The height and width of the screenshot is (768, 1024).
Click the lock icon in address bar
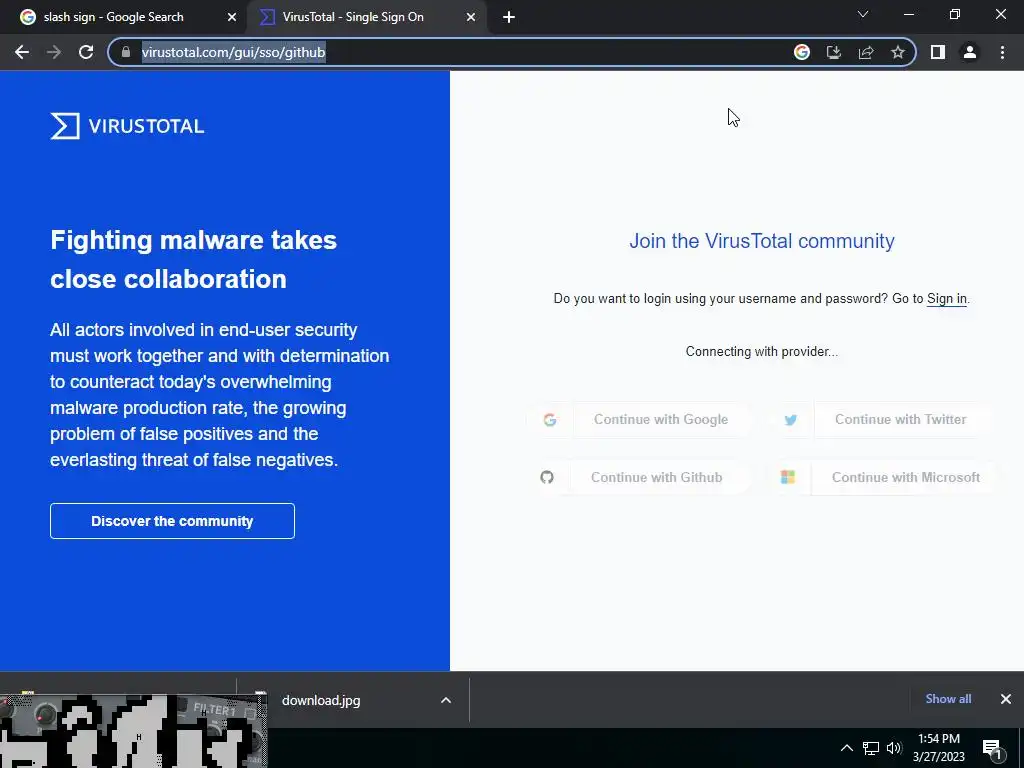pos(126,52)
